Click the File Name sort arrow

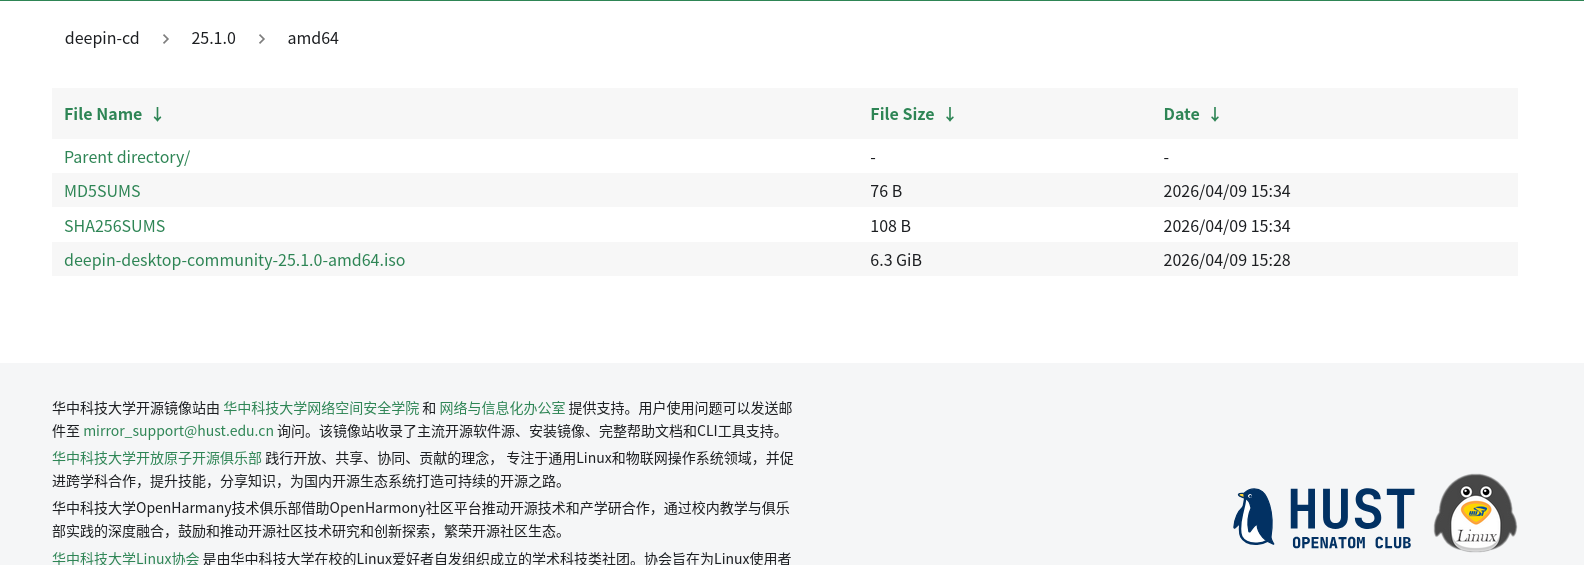tap(157, 114)
